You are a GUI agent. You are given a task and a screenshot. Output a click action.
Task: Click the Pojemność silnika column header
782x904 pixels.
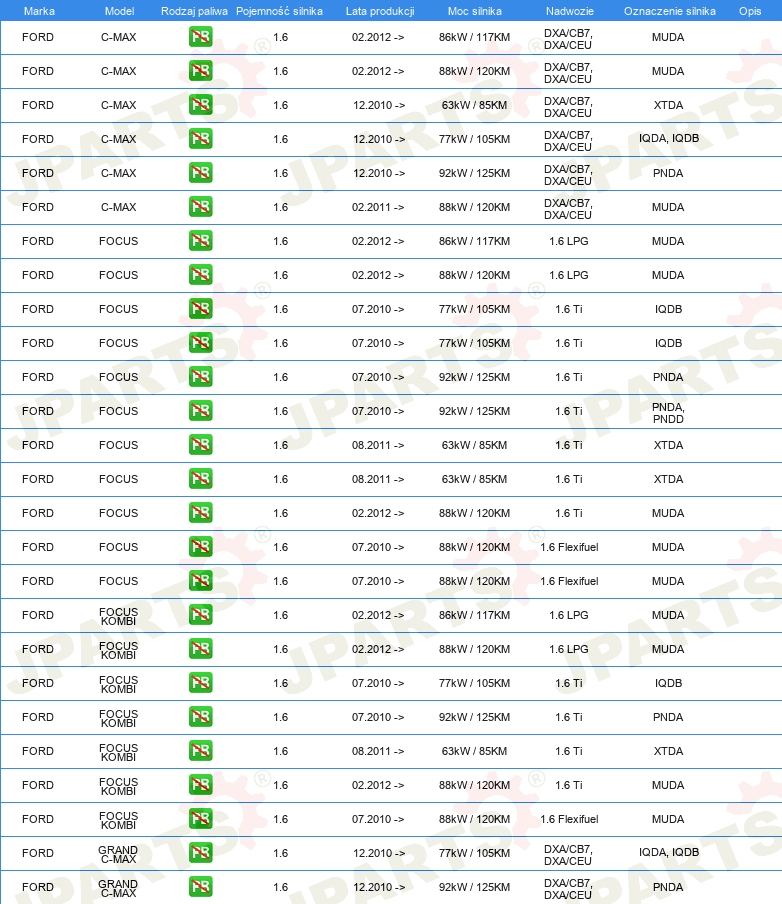(x=279, y=11)
